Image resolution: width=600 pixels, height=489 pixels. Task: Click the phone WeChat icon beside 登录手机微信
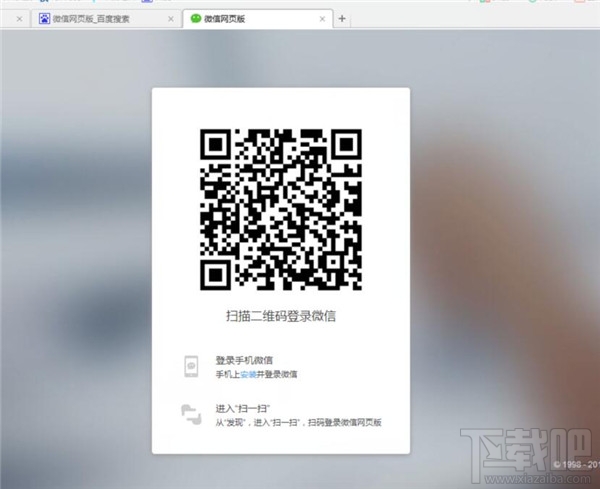coord(191,366)
